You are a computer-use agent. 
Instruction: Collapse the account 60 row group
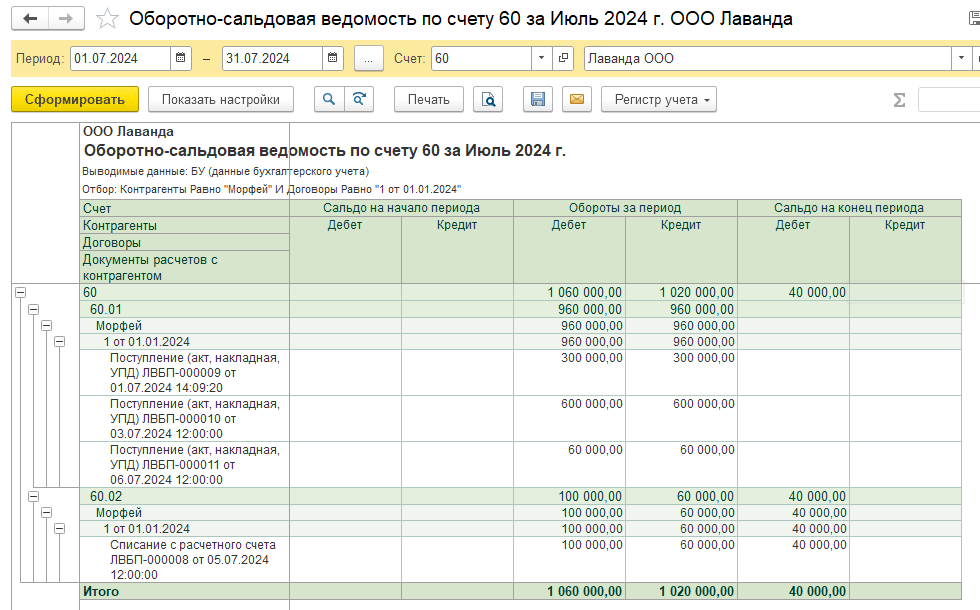click(x=21, y=292)
